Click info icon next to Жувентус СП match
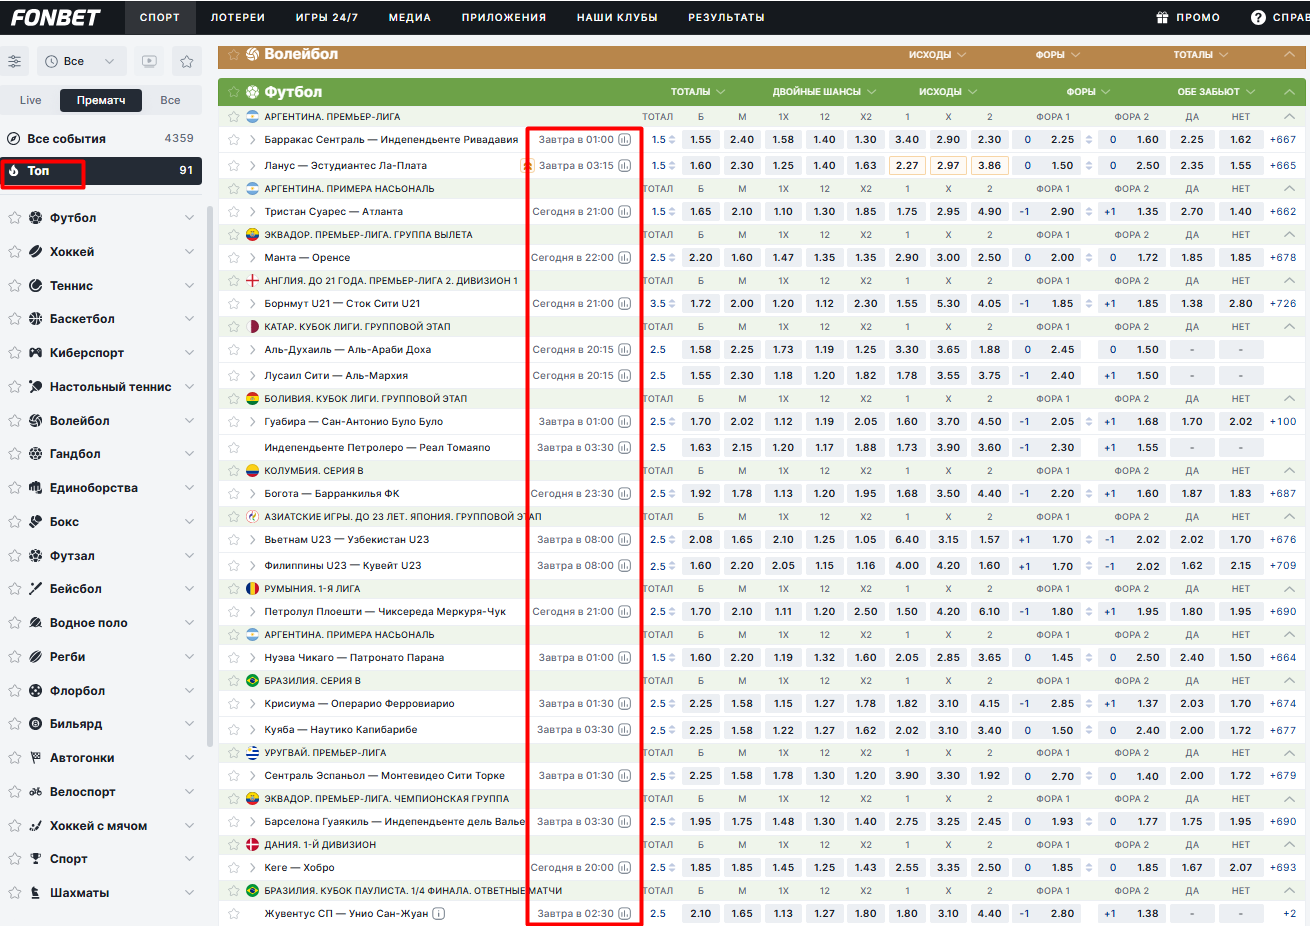The image size is (1310, 926). pyautogui.click(x=439, y=913)
